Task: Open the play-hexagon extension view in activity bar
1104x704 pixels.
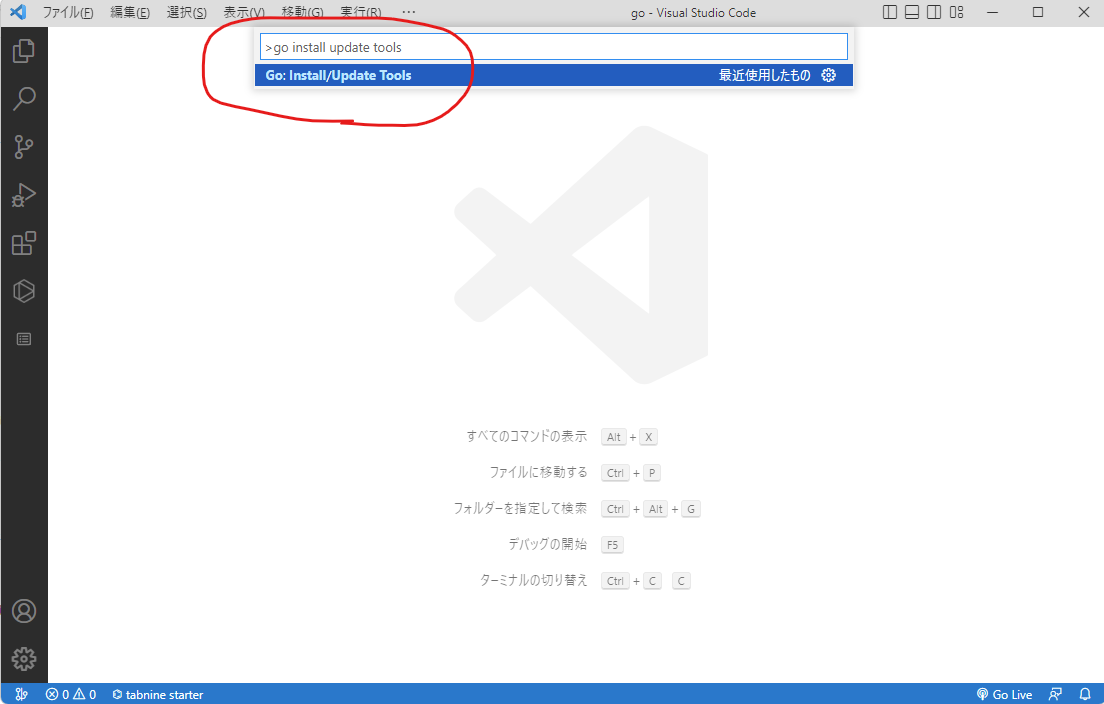Action: pyautogui.click(x=24, y=291)
